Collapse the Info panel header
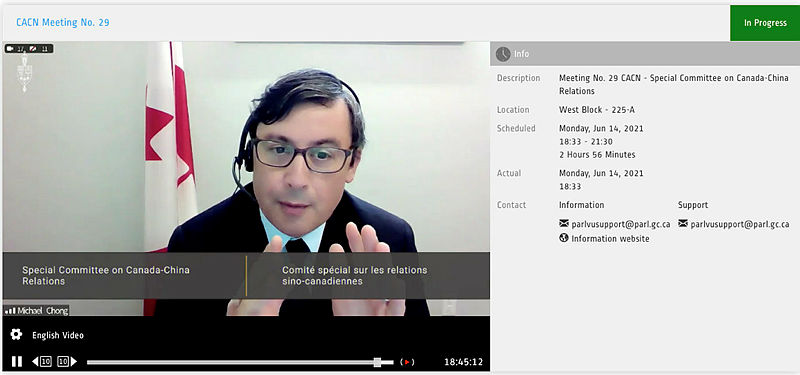 pos(645,54)
